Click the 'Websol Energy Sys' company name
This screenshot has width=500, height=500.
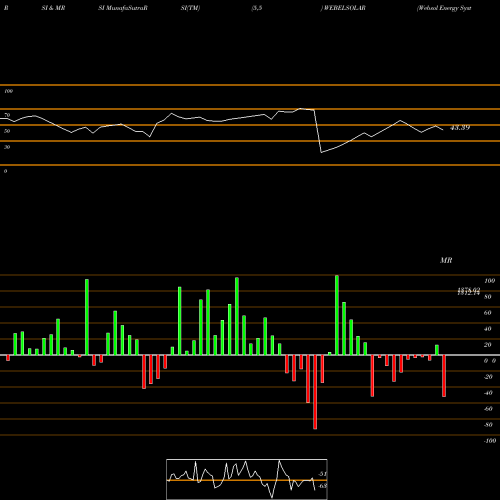(x=444, y=8)
